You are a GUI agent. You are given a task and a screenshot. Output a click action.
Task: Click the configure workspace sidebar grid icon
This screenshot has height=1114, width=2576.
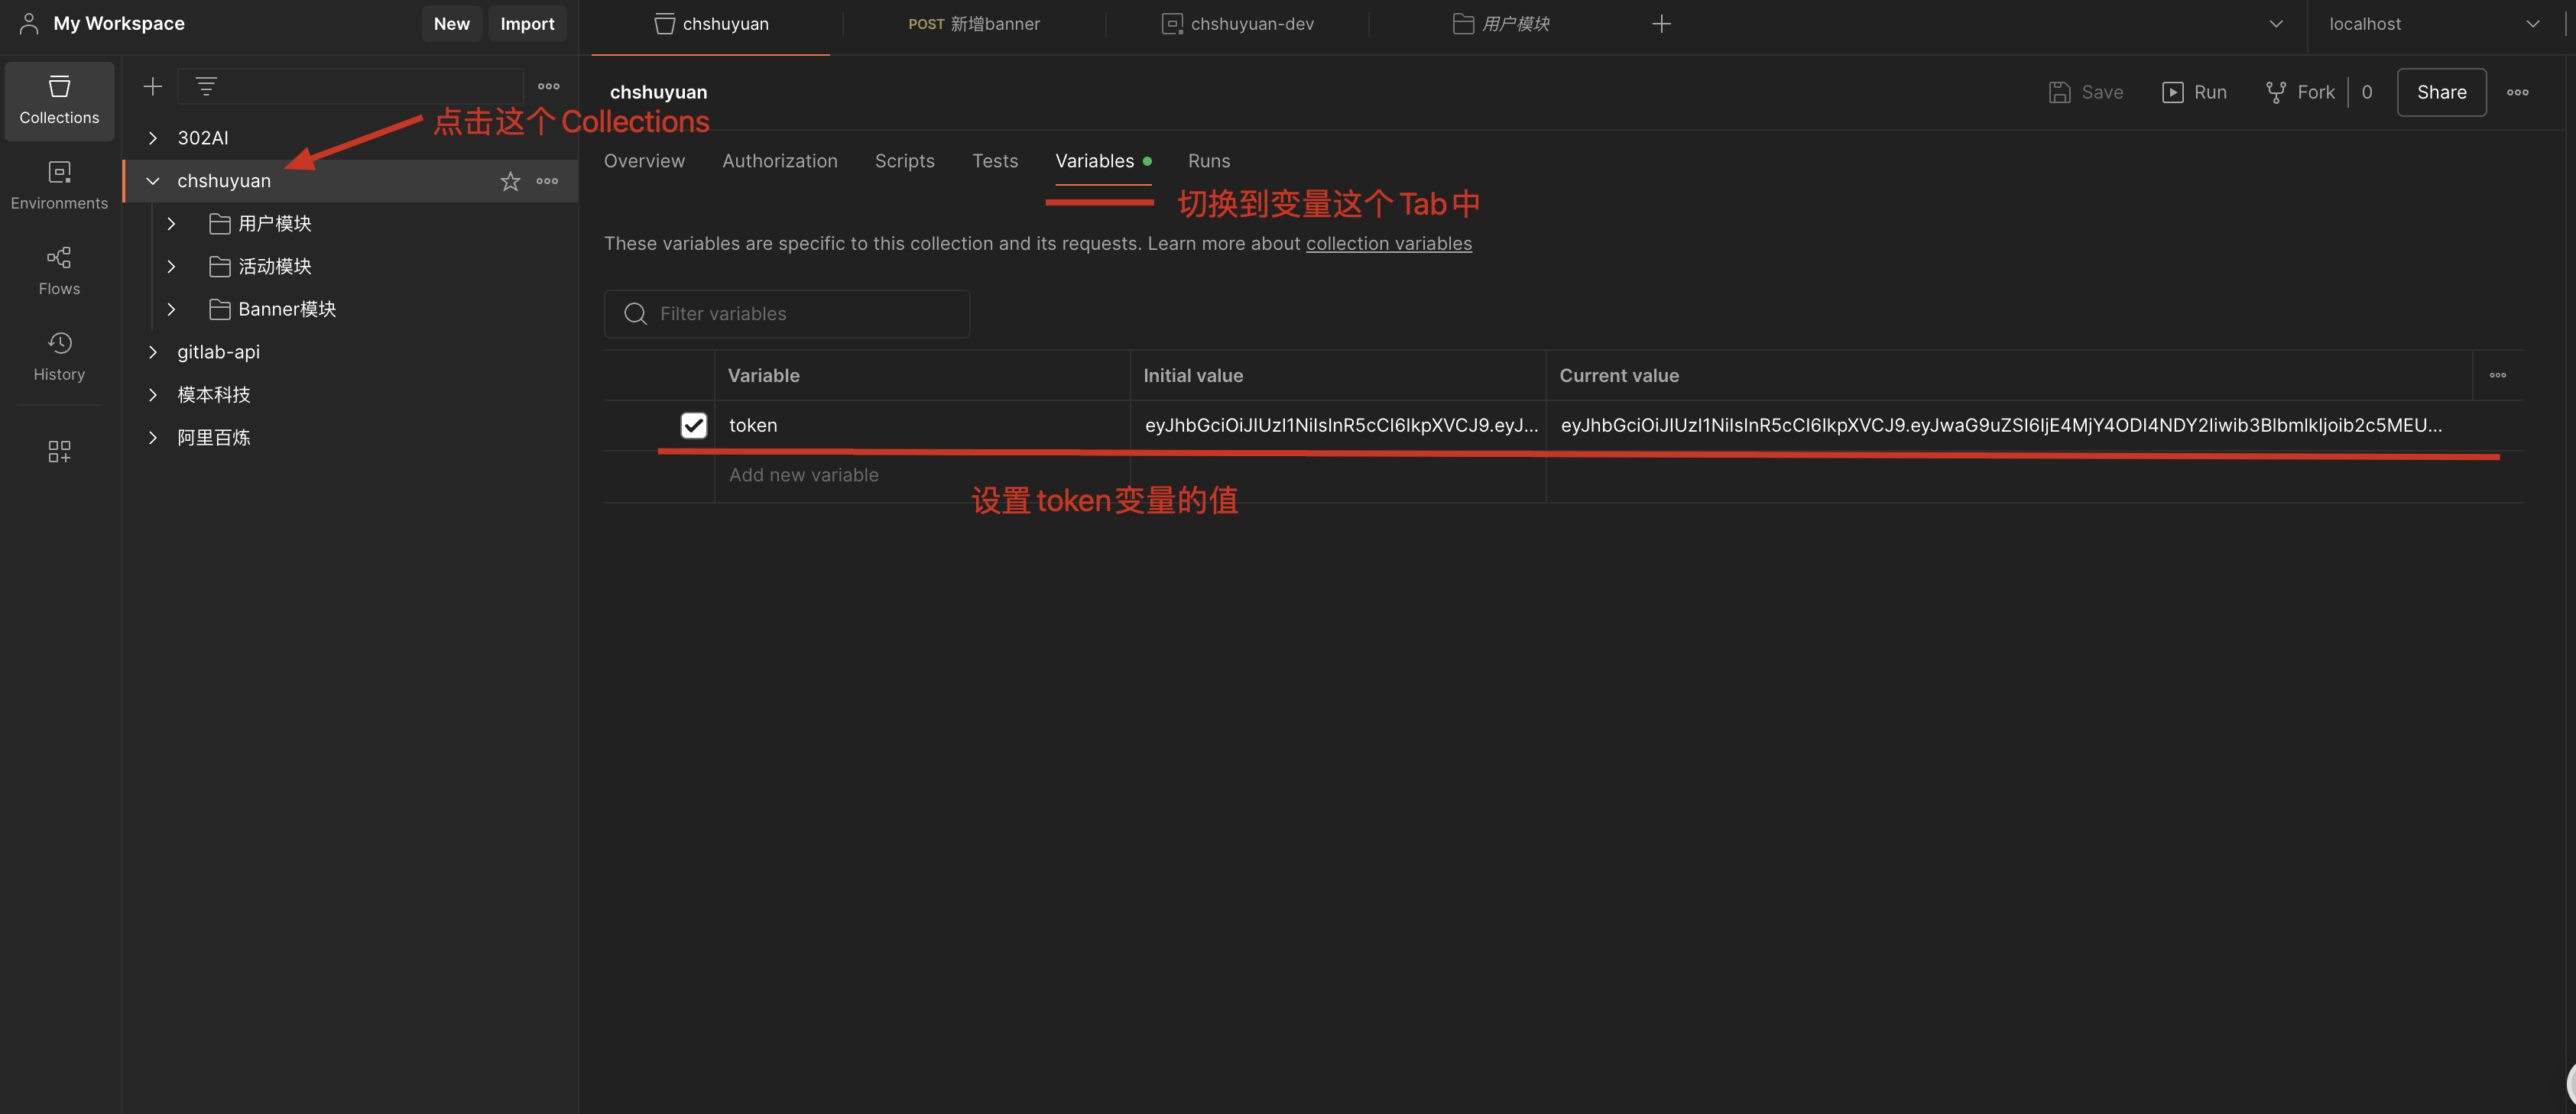click(59, 451)
